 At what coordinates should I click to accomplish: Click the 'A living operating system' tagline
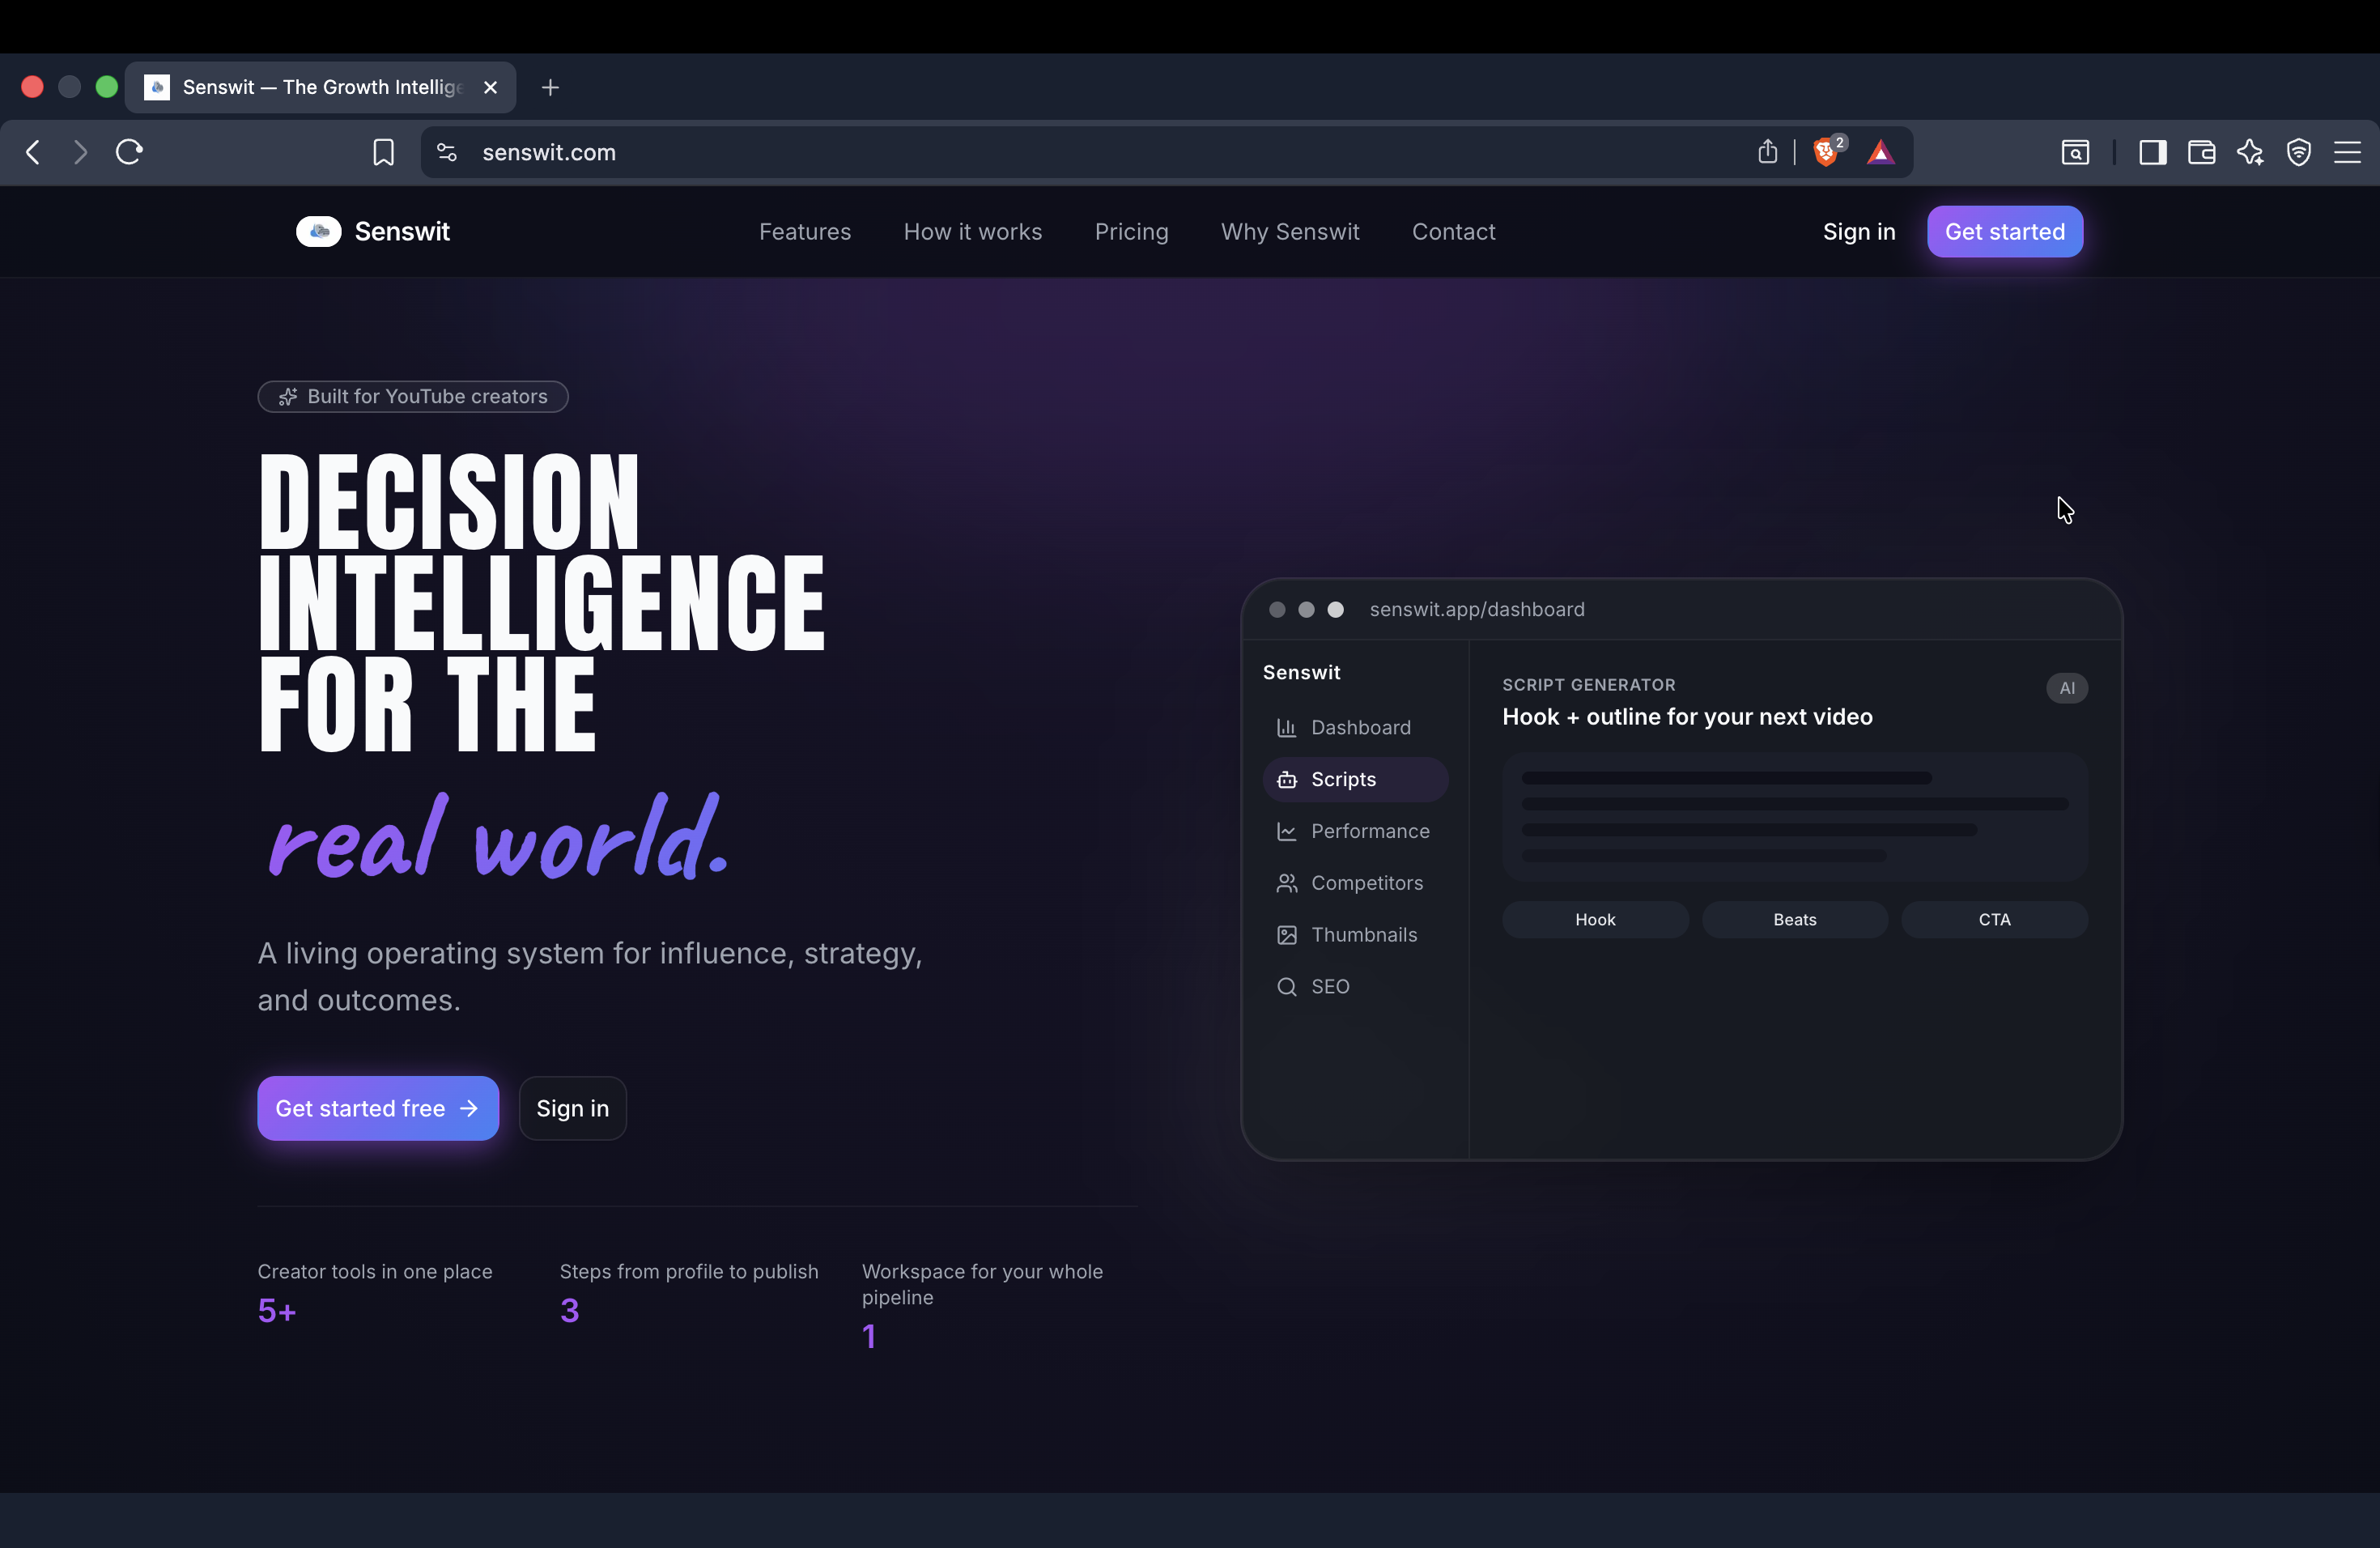click(x=590, y=976)
